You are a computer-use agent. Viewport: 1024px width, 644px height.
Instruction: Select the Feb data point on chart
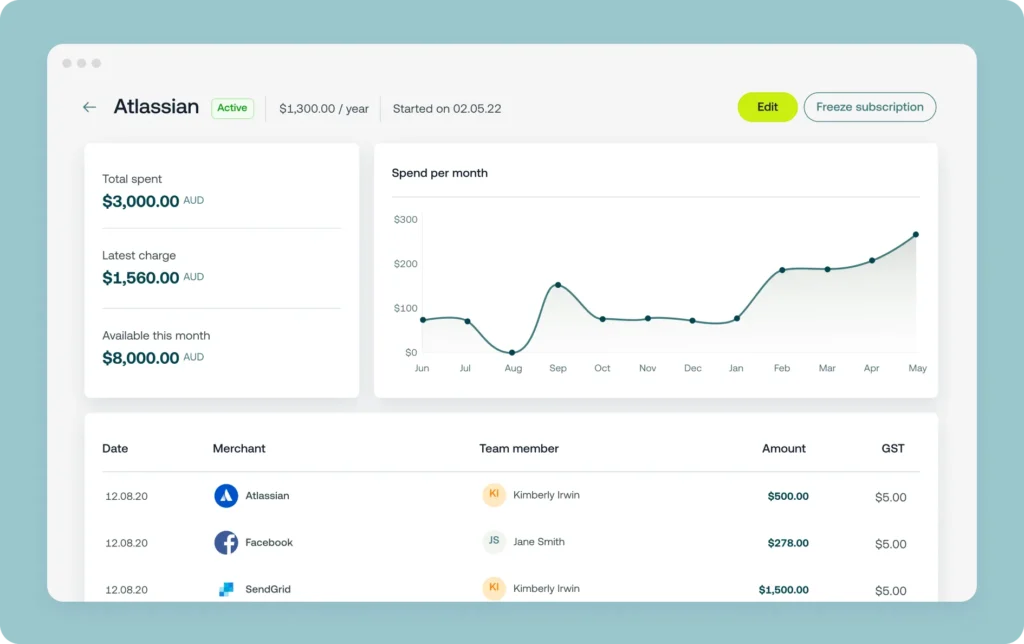pyautogui.click(x=782, y=270)
